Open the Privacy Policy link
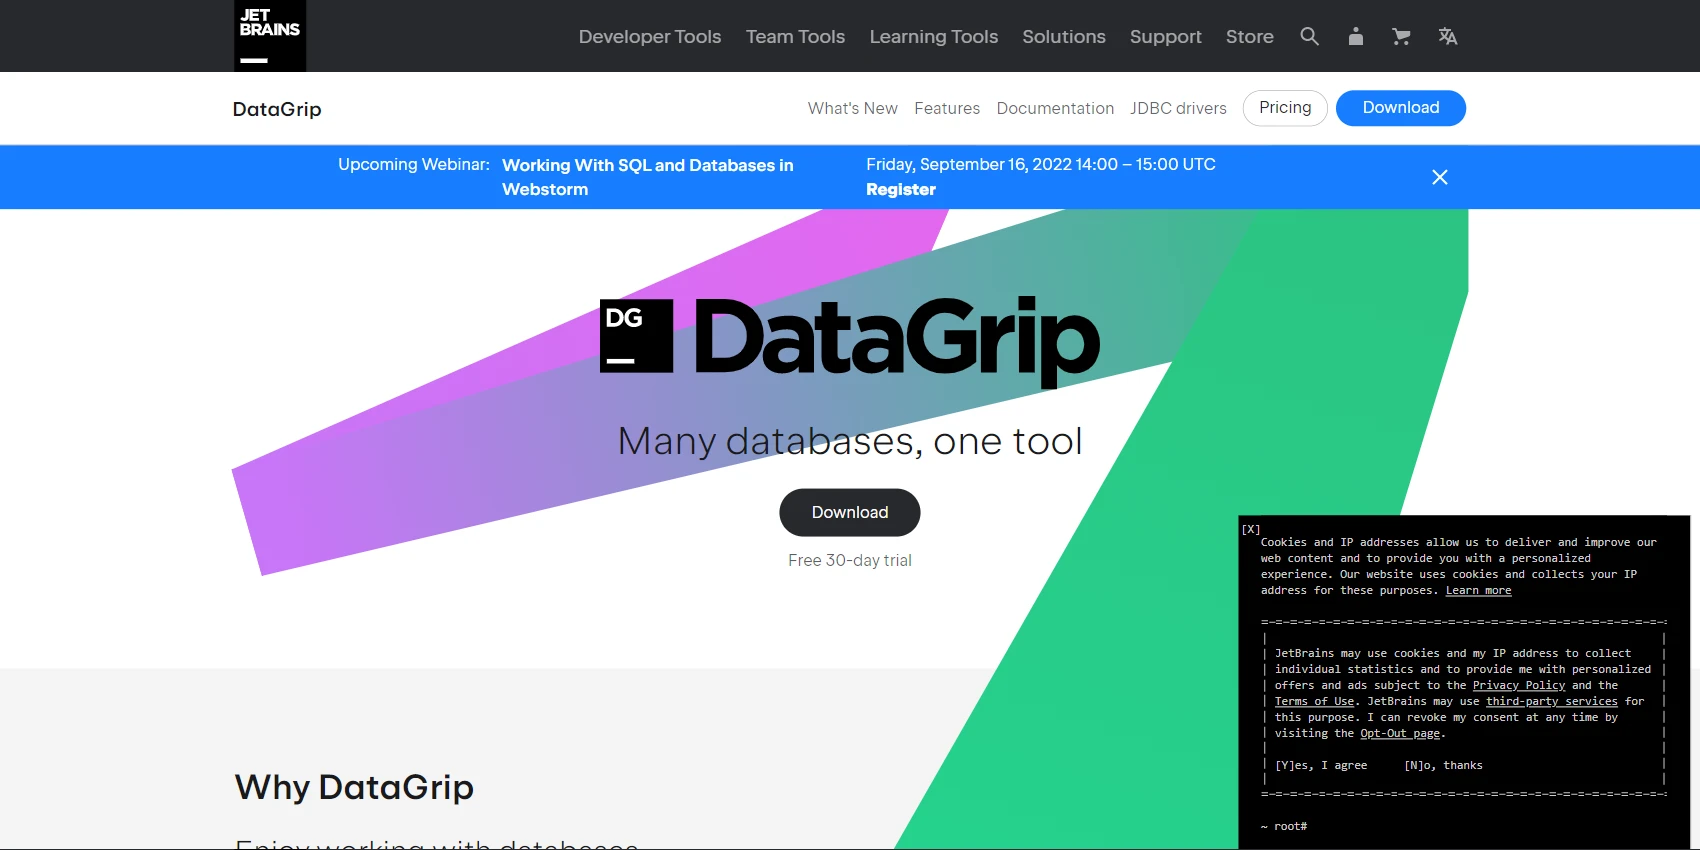Screen dimensions: 1700x850 (x=1519, y=685)
